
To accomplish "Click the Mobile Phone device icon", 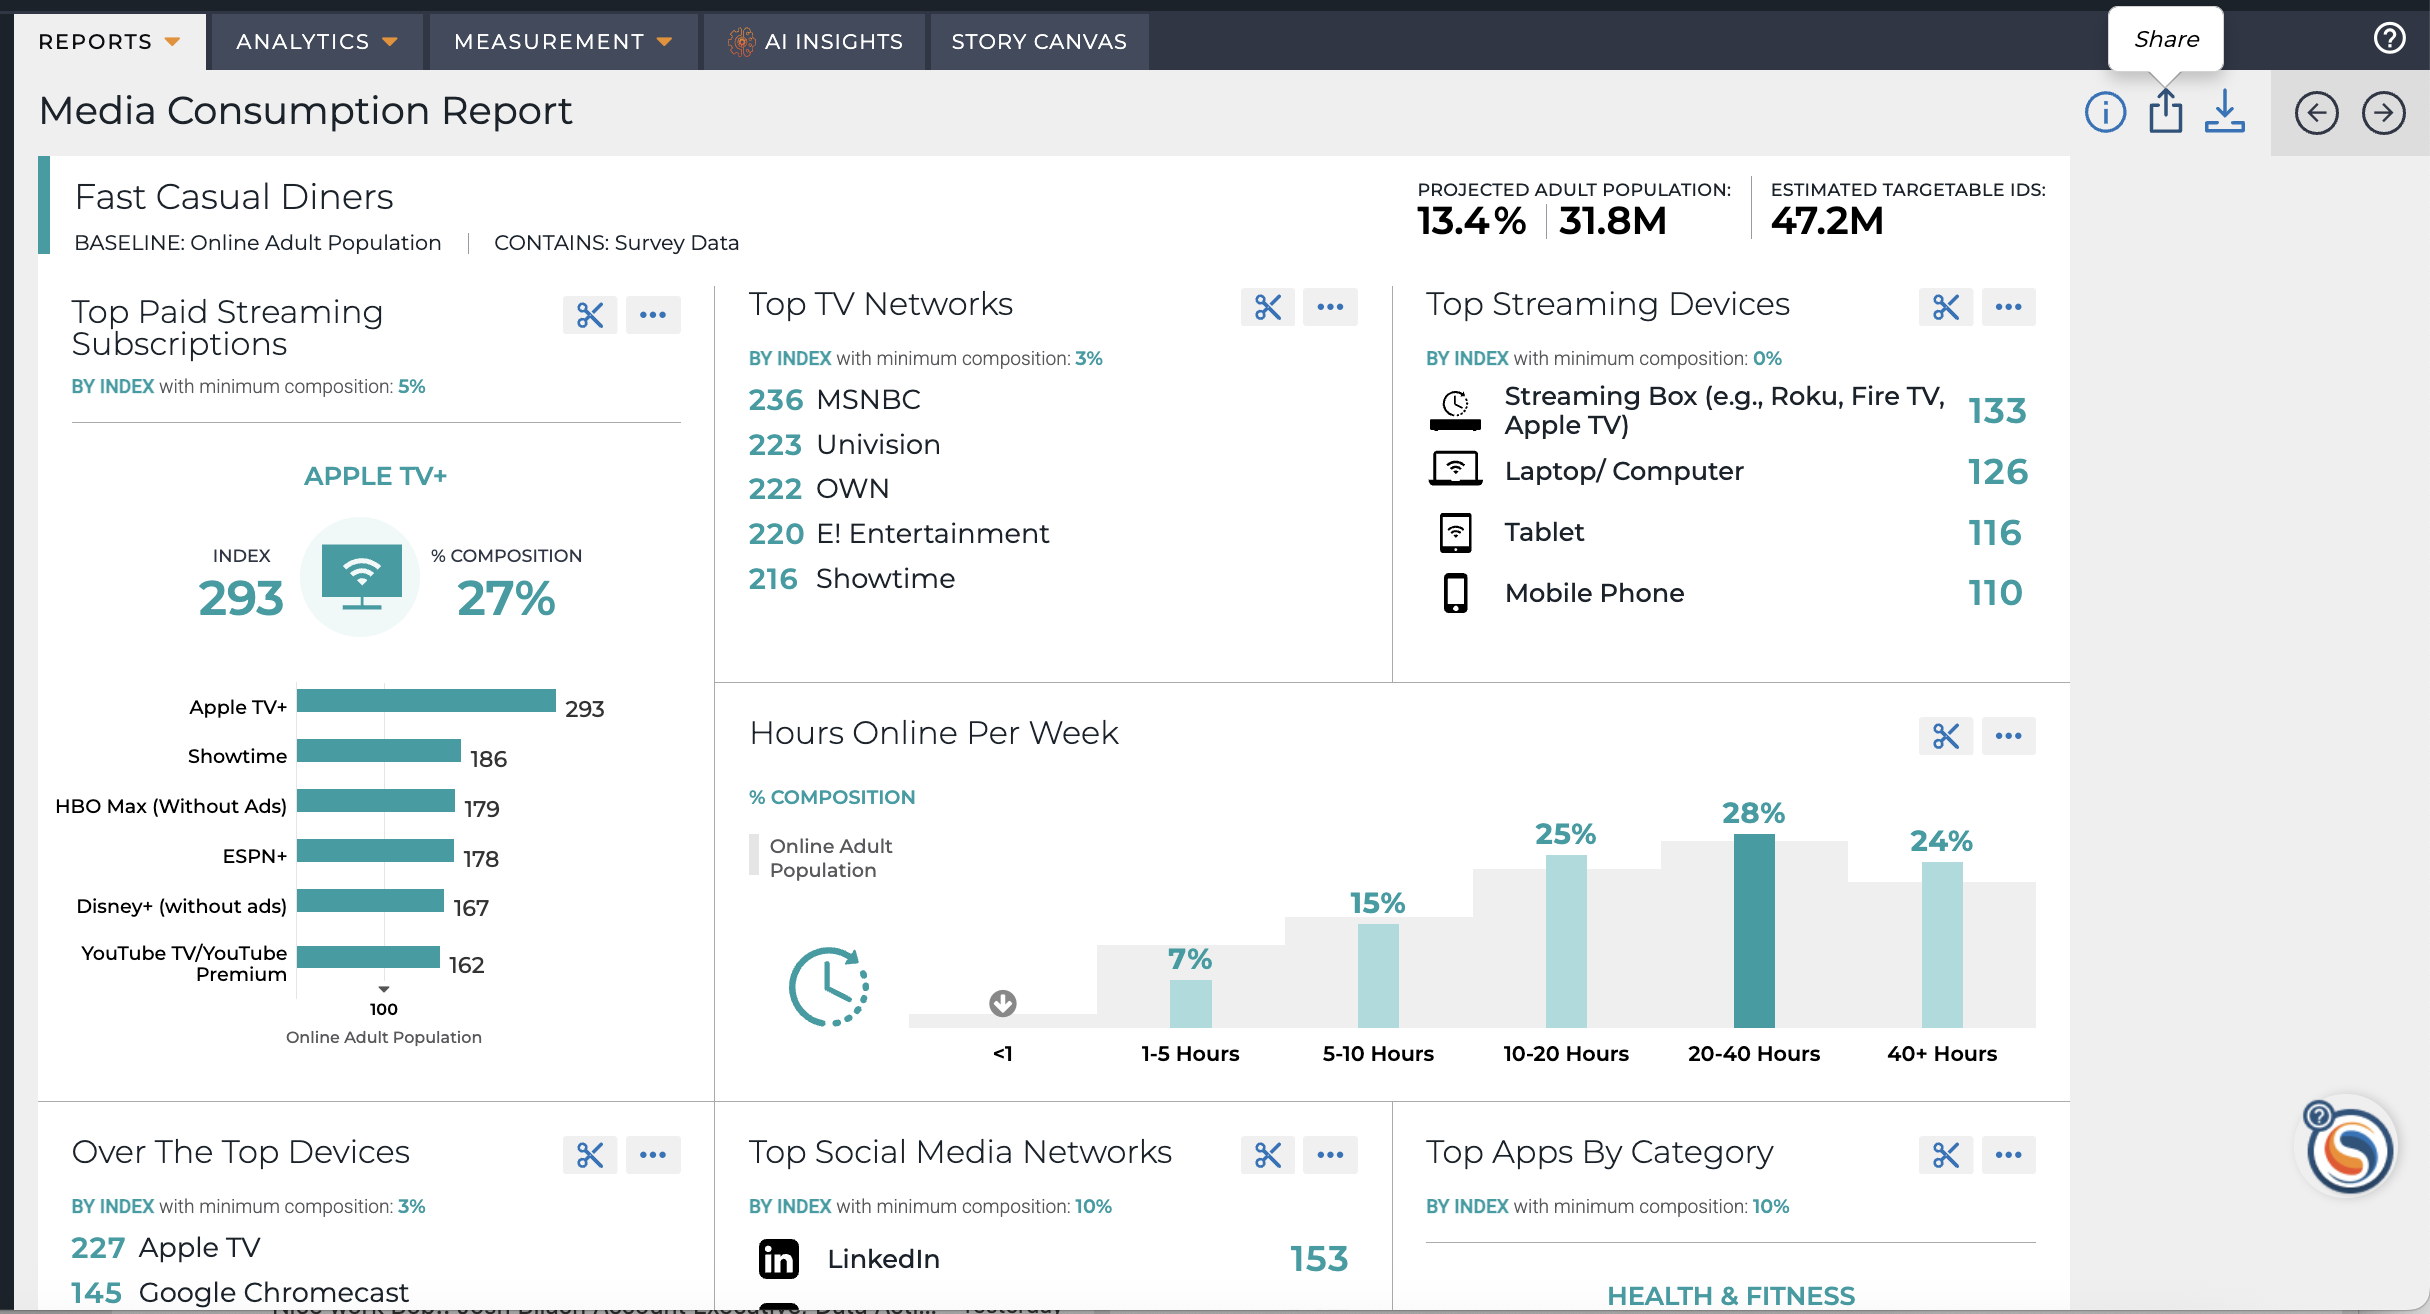I will (x=1455, y=593).
